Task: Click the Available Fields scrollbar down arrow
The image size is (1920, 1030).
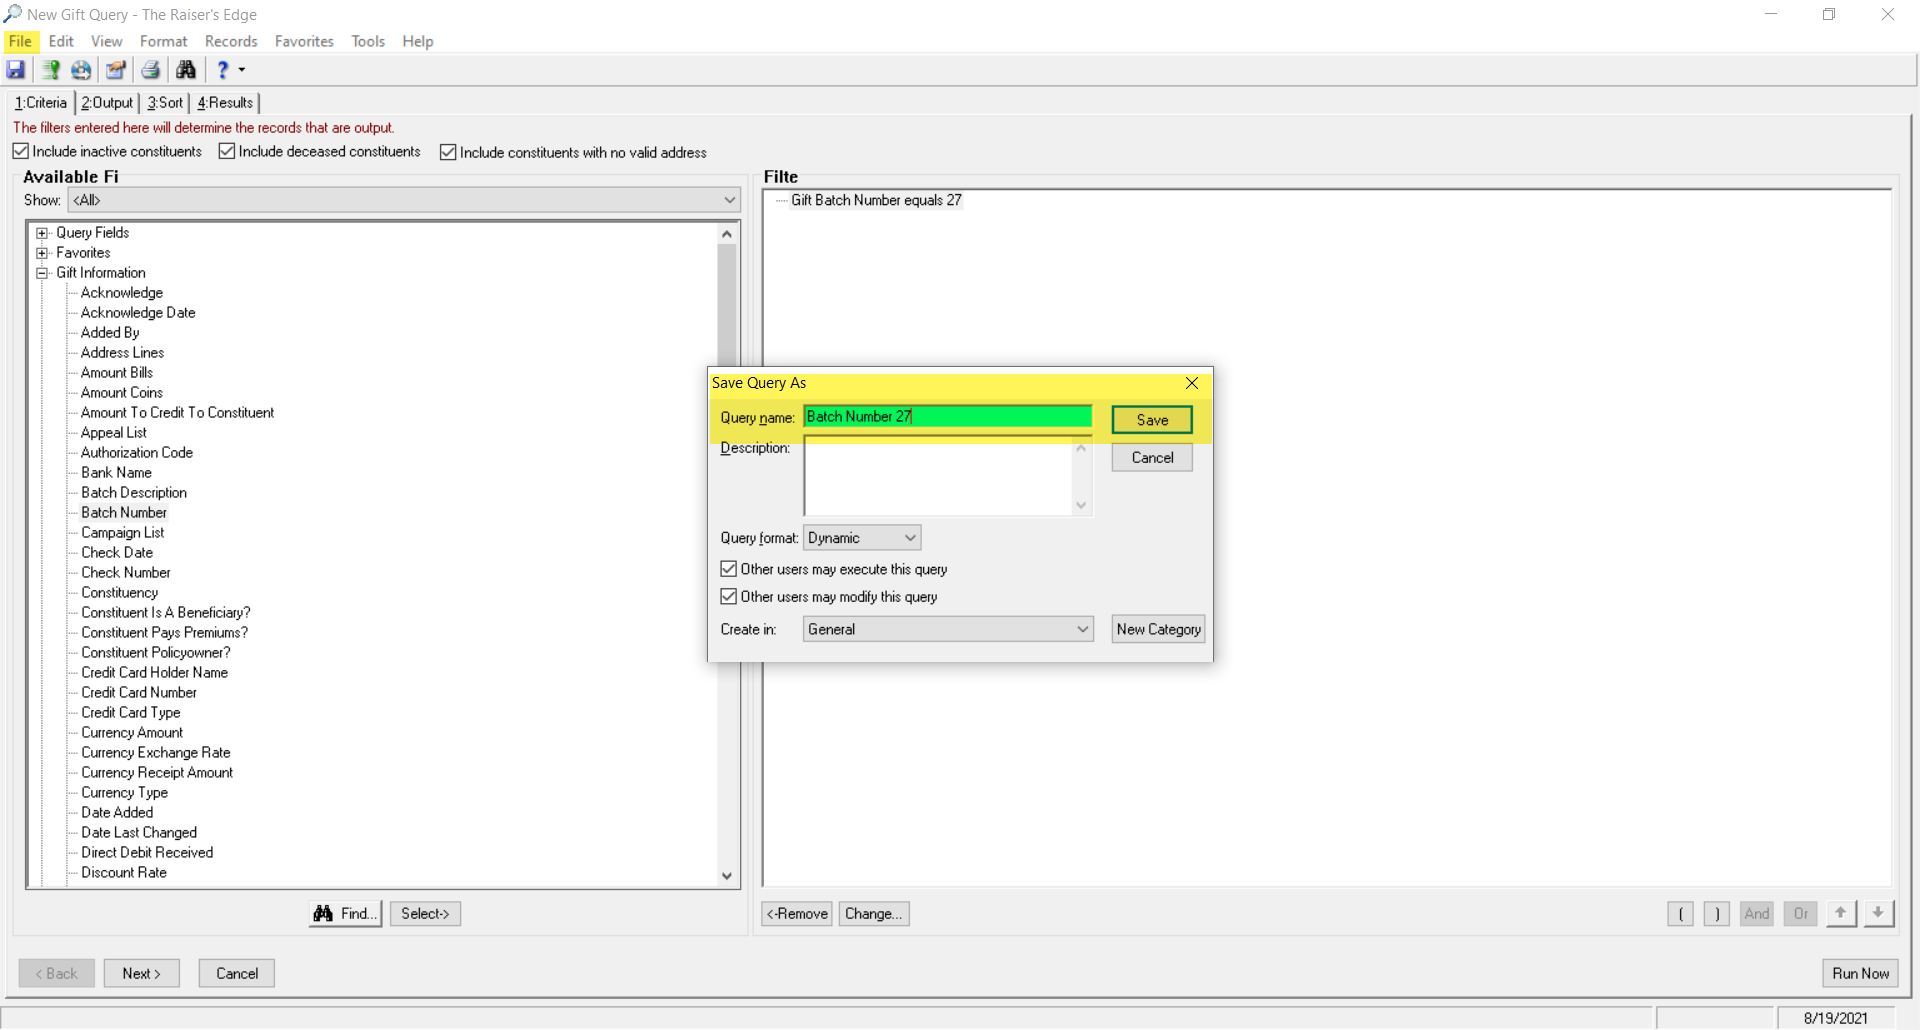Action: [x=727, y=876]
